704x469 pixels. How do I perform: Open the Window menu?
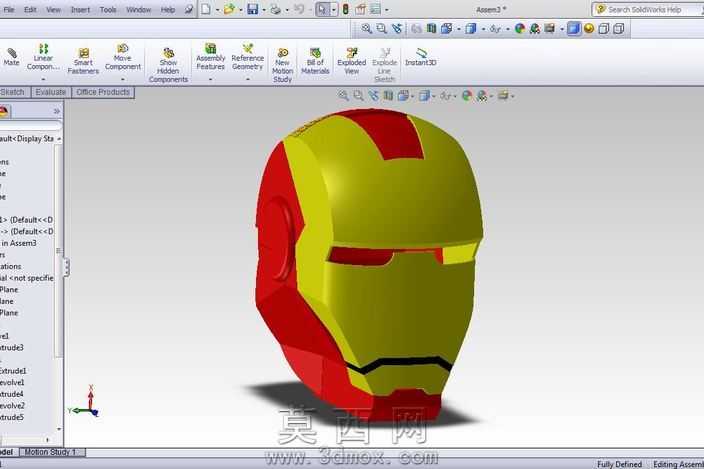pyautogui.click(x=138, y=9)
